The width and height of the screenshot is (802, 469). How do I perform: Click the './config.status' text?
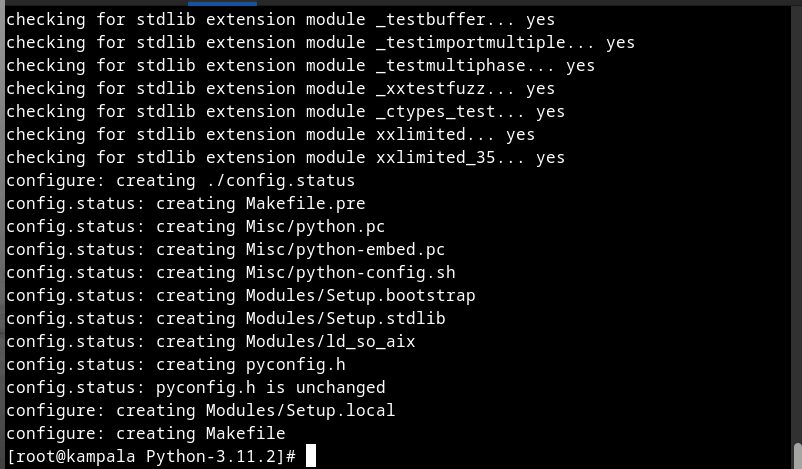click(x=280, y=180)
